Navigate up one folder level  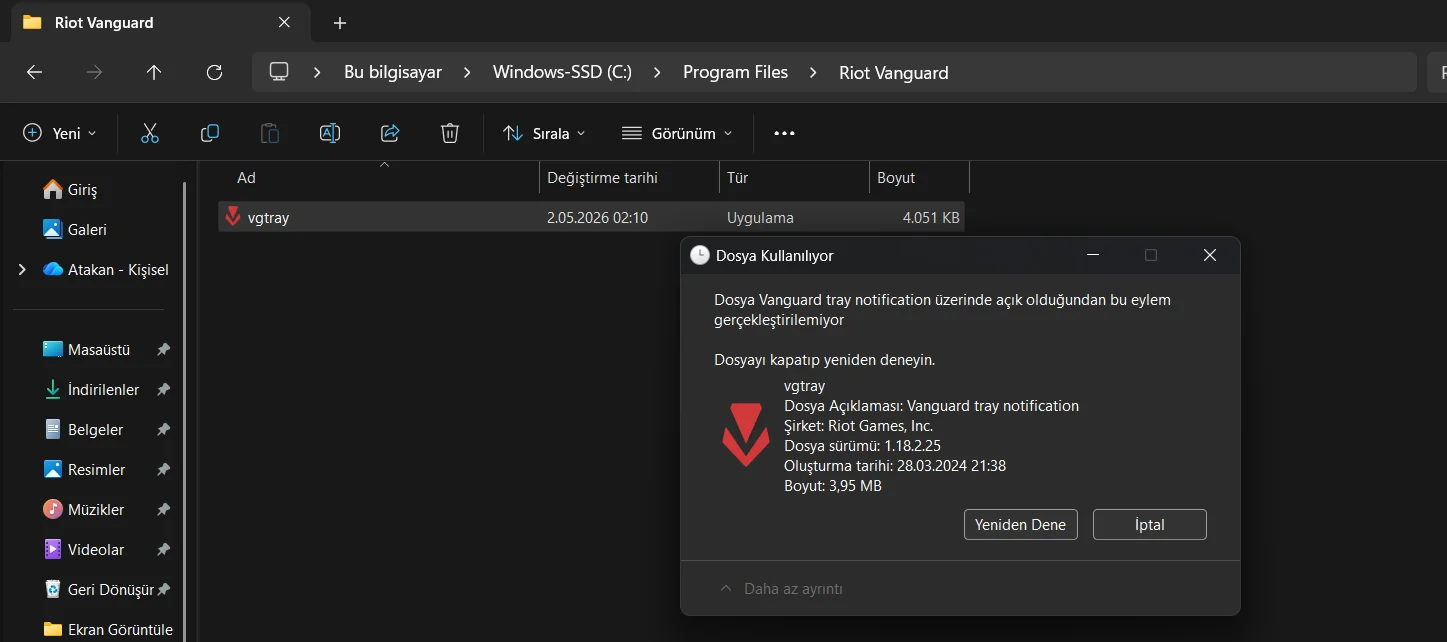pos(154,72)
